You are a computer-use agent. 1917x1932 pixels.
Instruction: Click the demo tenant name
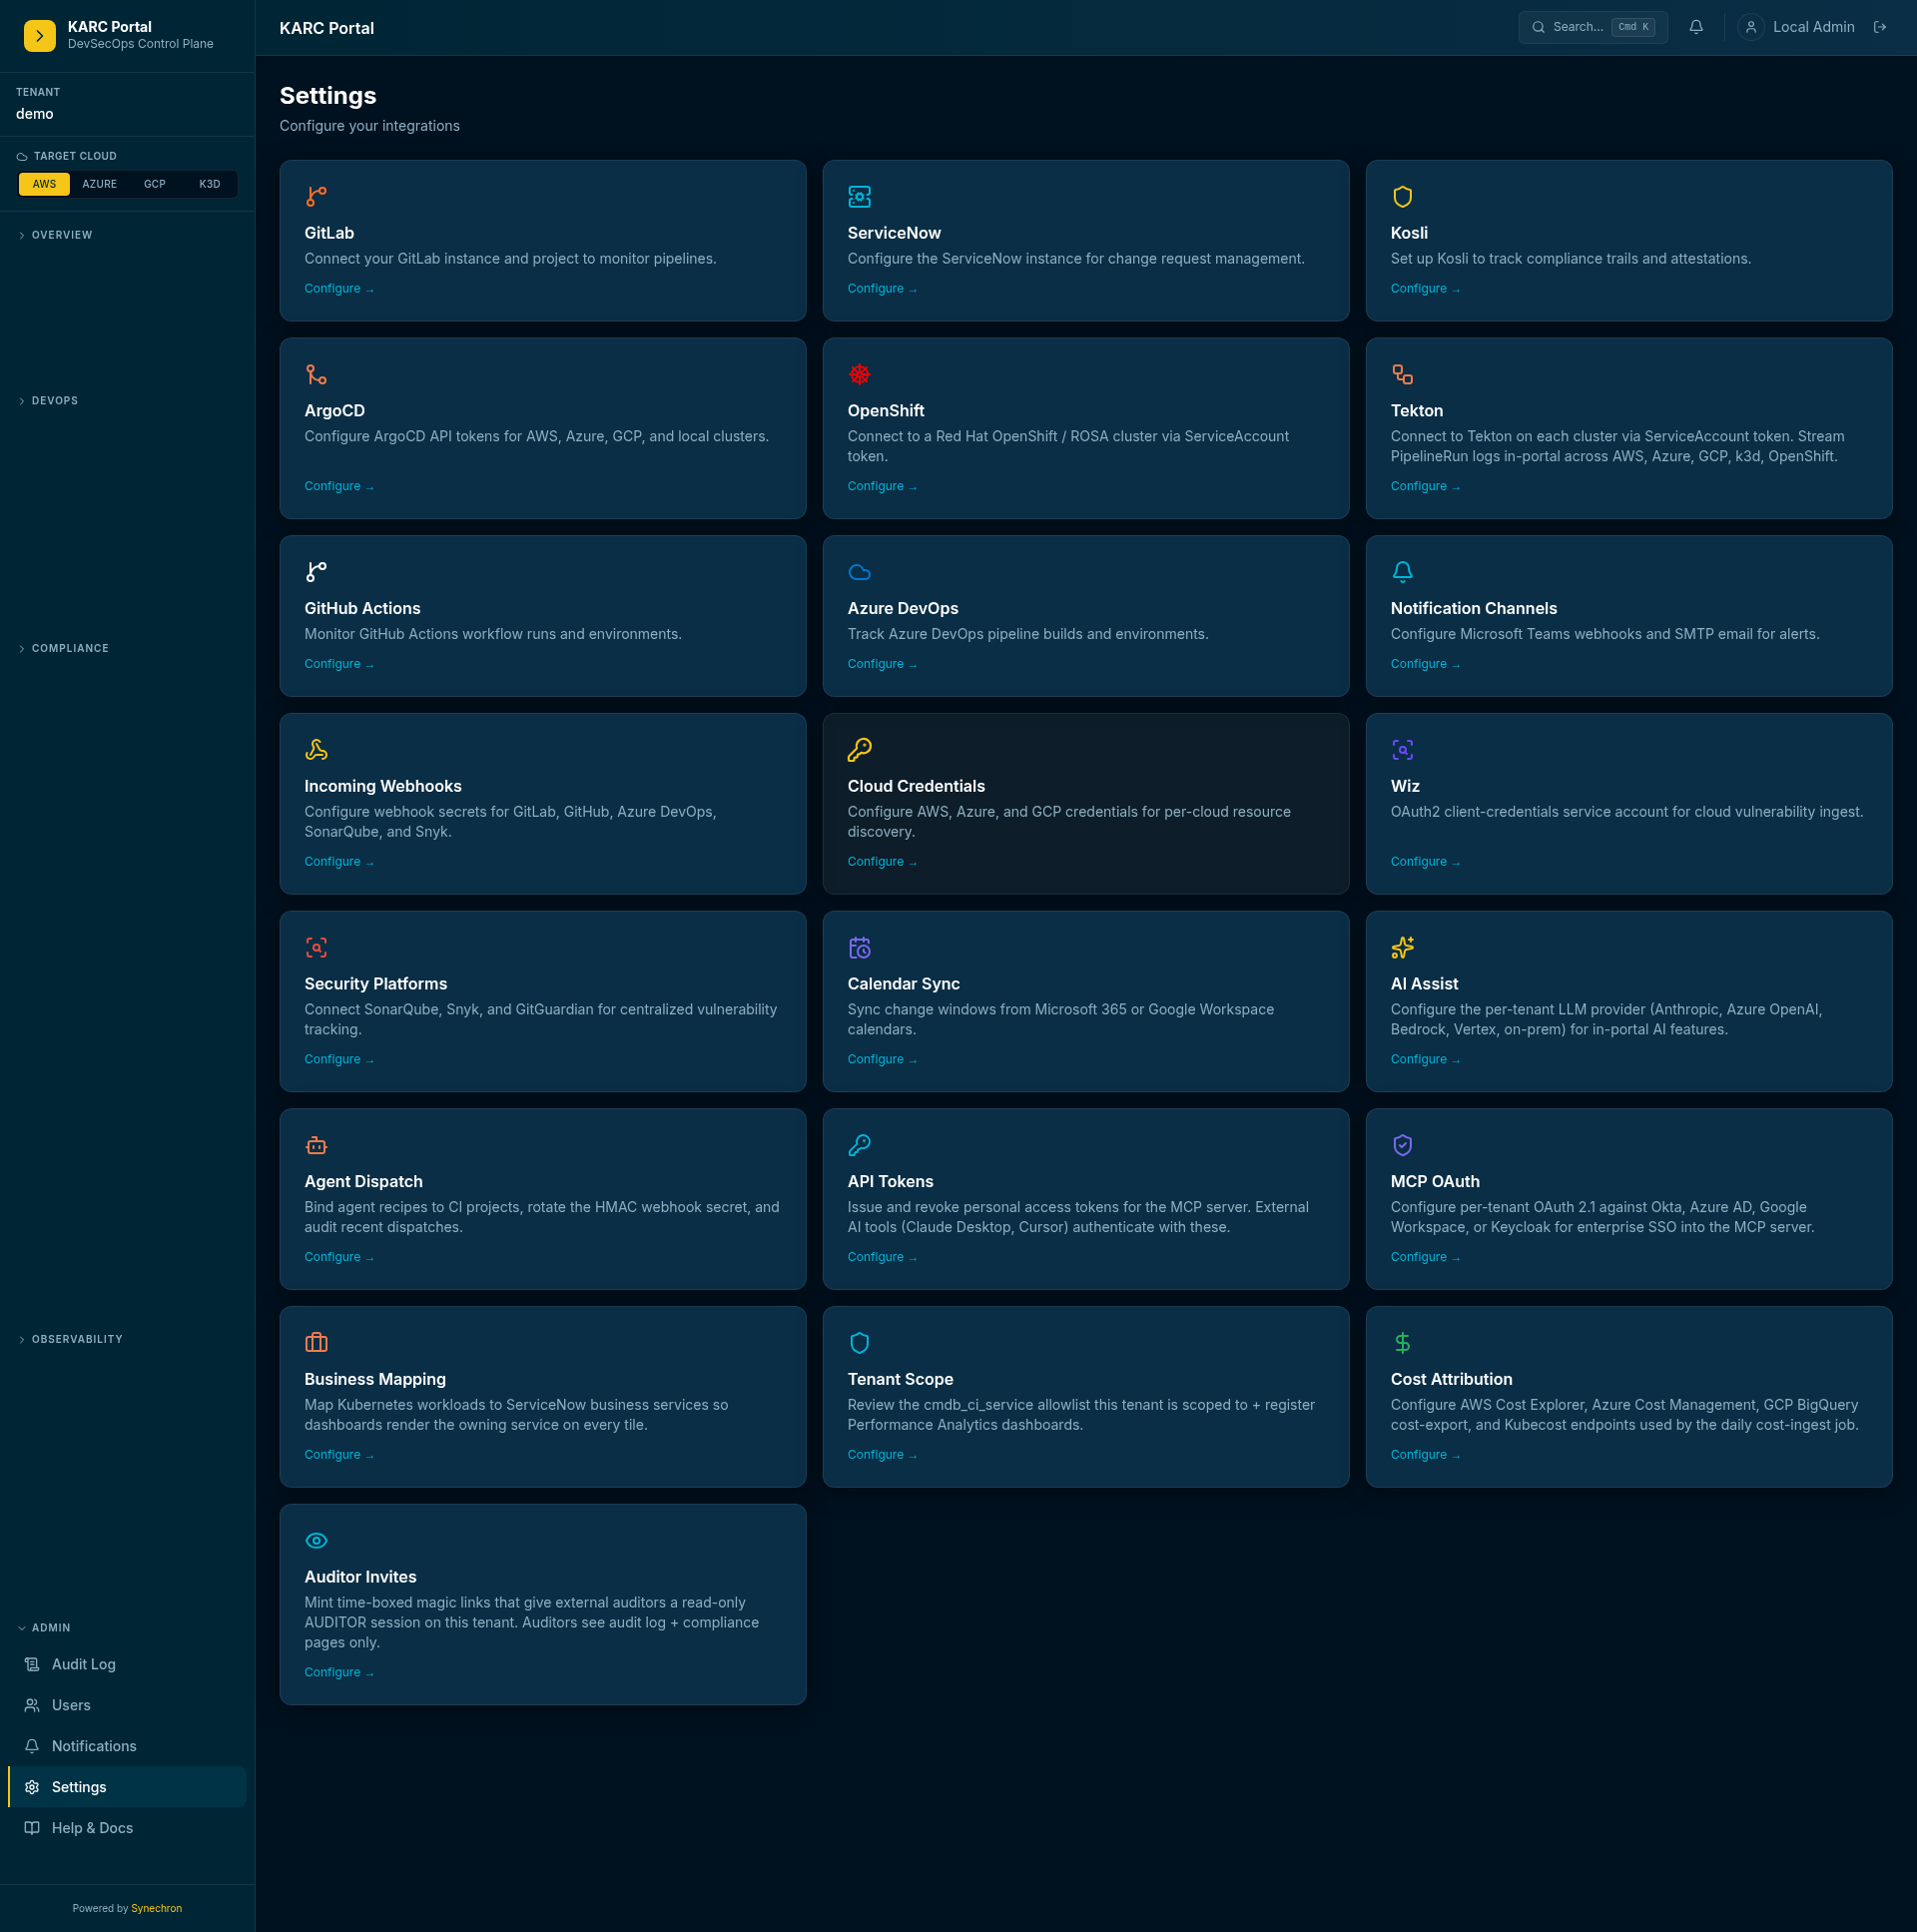coord(35,114)
